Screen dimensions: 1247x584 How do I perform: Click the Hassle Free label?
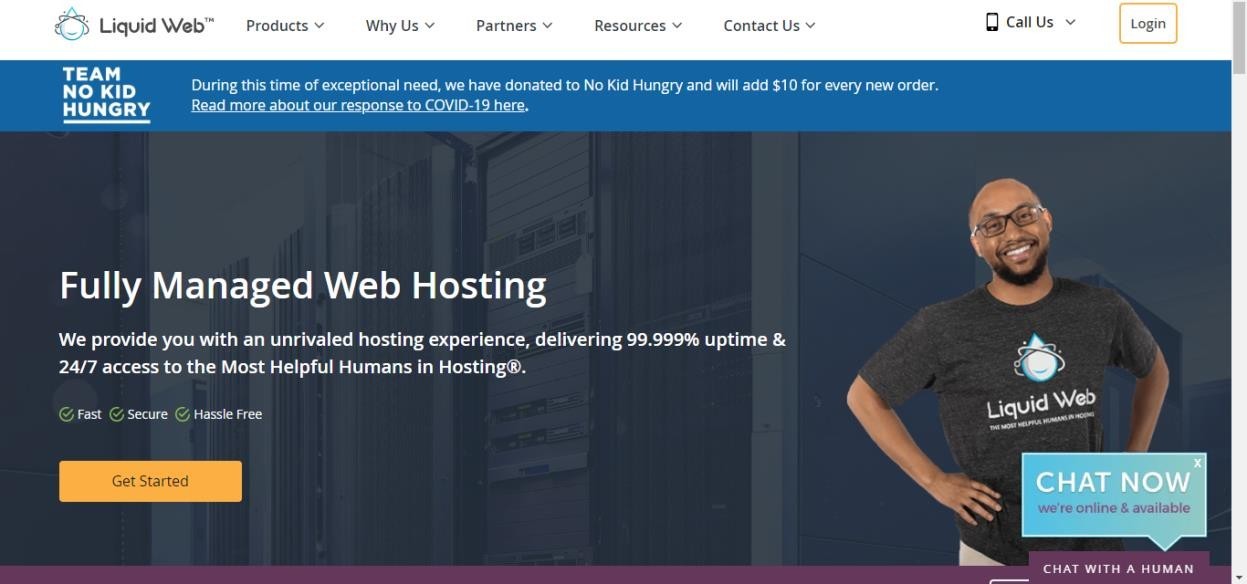tap(228, 414)
